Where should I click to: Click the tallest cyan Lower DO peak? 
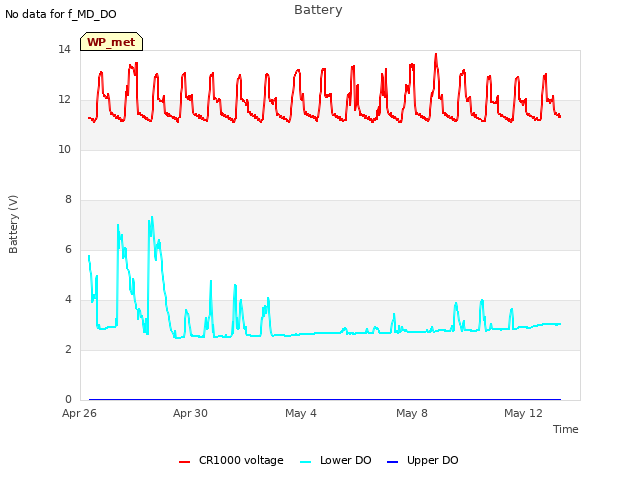point(152,218)
